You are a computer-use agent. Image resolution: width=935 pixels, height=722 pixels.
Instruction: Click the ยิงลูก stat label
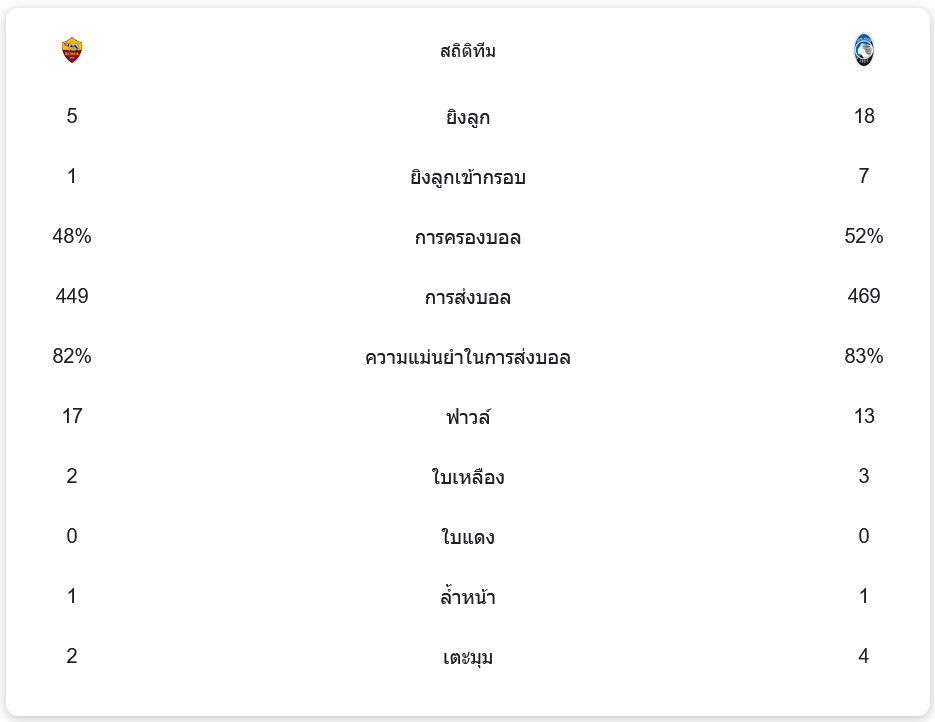[467, 117]
